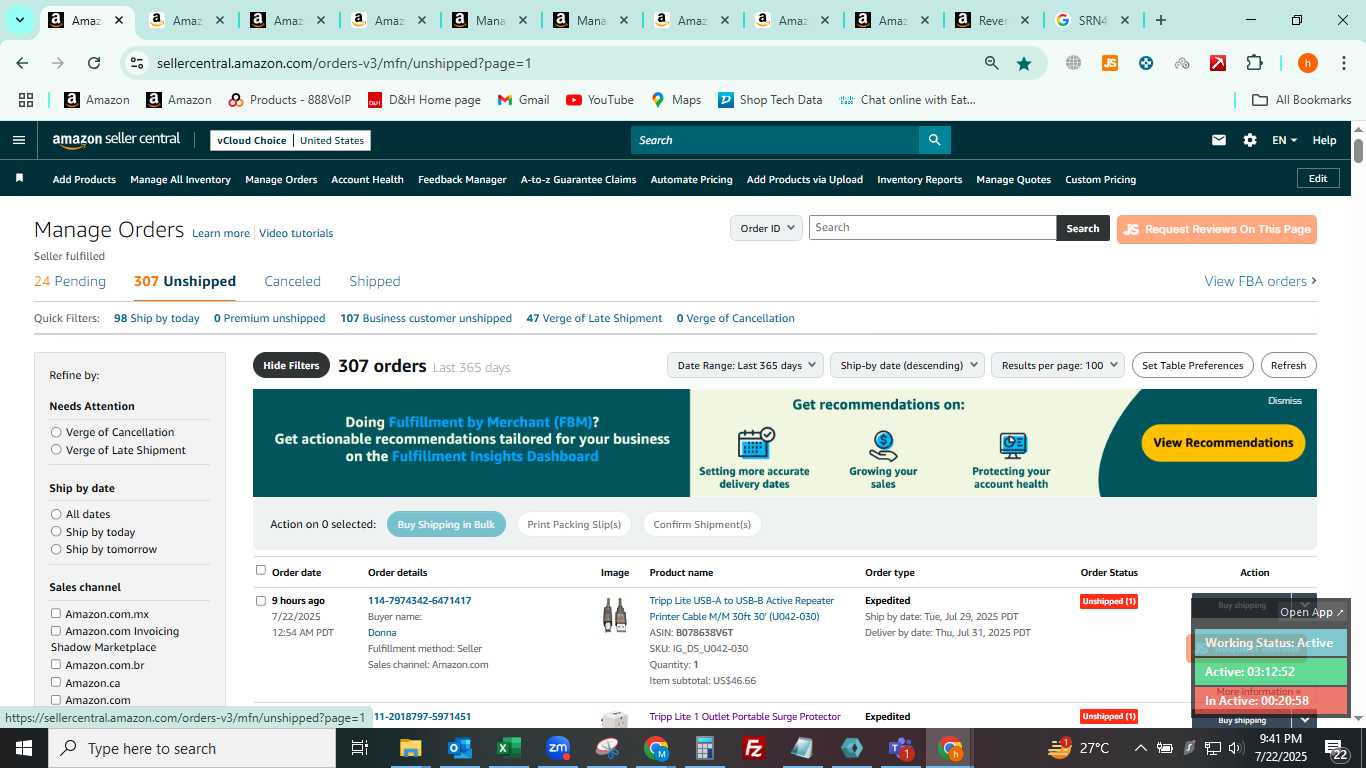Open the EN language dropdown
The height and width of the screenshot is (768, 1366).
click(1284, 140)
